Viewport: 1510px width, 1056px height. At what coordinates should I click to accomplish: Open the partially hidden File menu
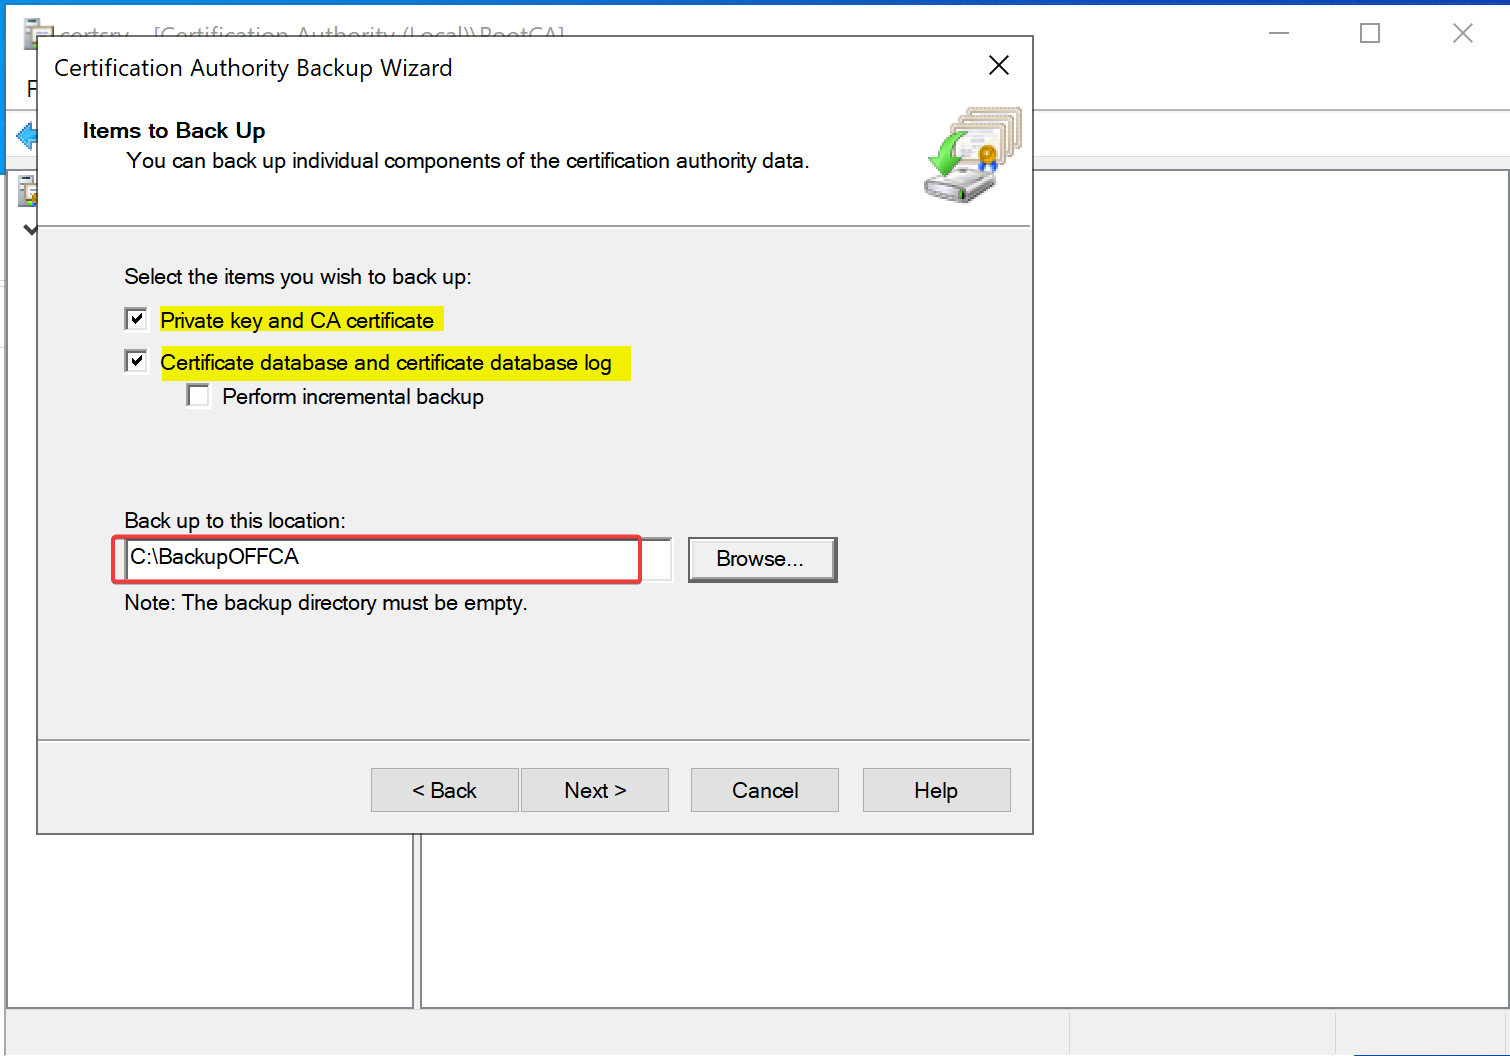(x=31, y=89)
